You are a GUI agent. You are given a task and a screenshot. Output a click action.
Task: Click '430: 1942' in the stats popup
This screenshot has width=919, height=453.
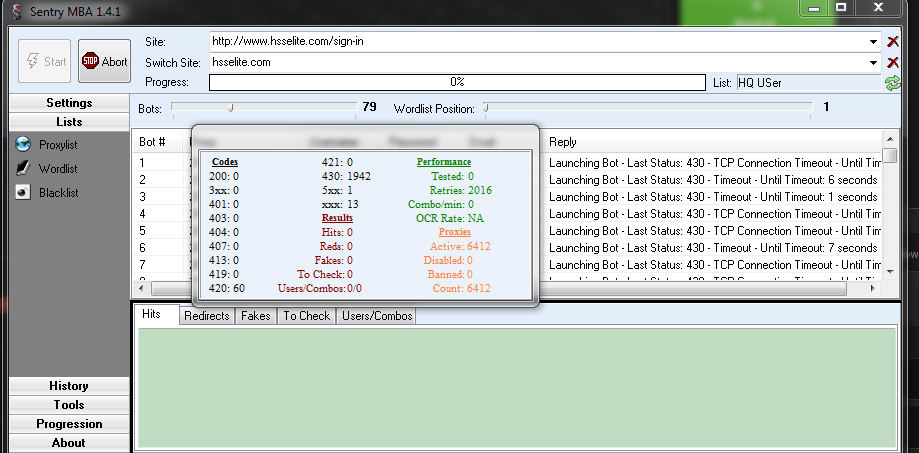346,176
